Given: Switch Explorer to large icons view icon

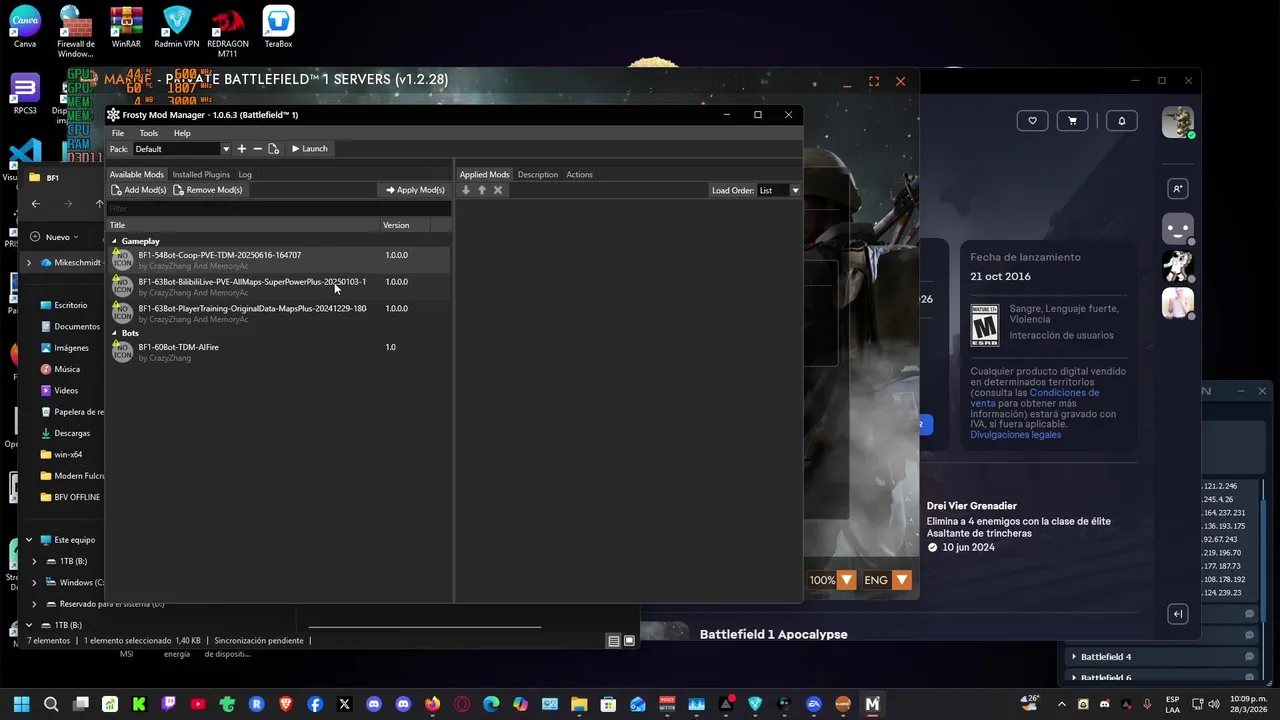Looking at the screenshot, I should pos(629,641).
